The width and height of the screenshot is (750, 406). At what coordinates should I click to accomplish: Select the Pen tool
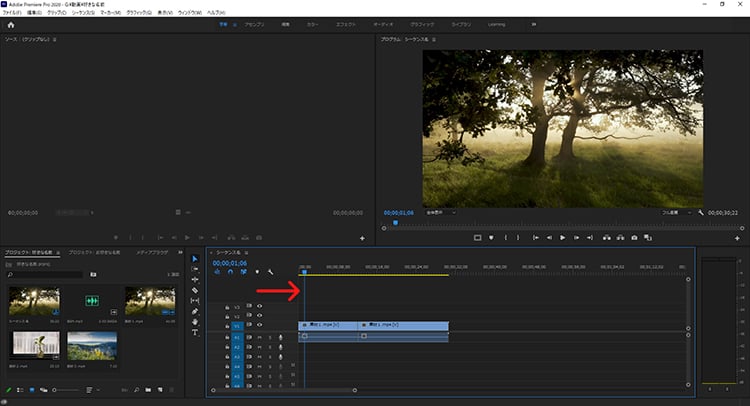click(195, 311)
